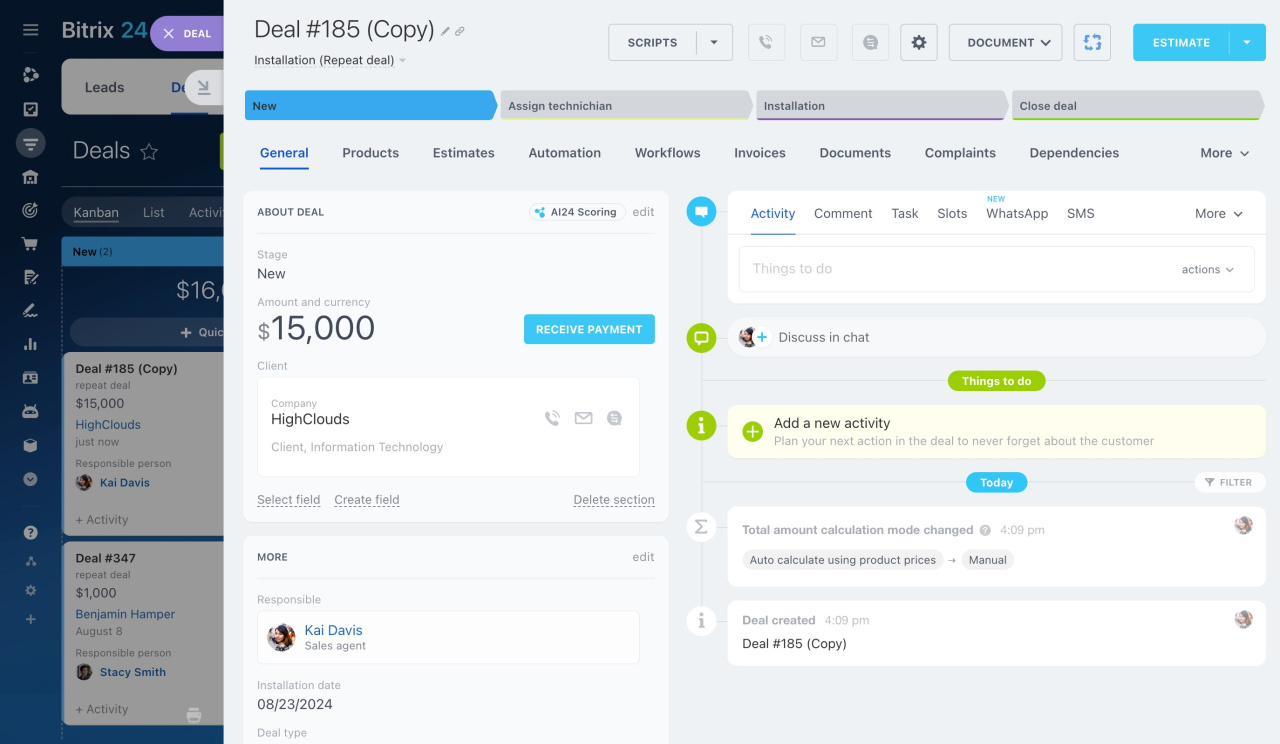1280x744 pixels.
Task: Open the hamburger menu in left sidebar
Action: [x=31, y=30]
